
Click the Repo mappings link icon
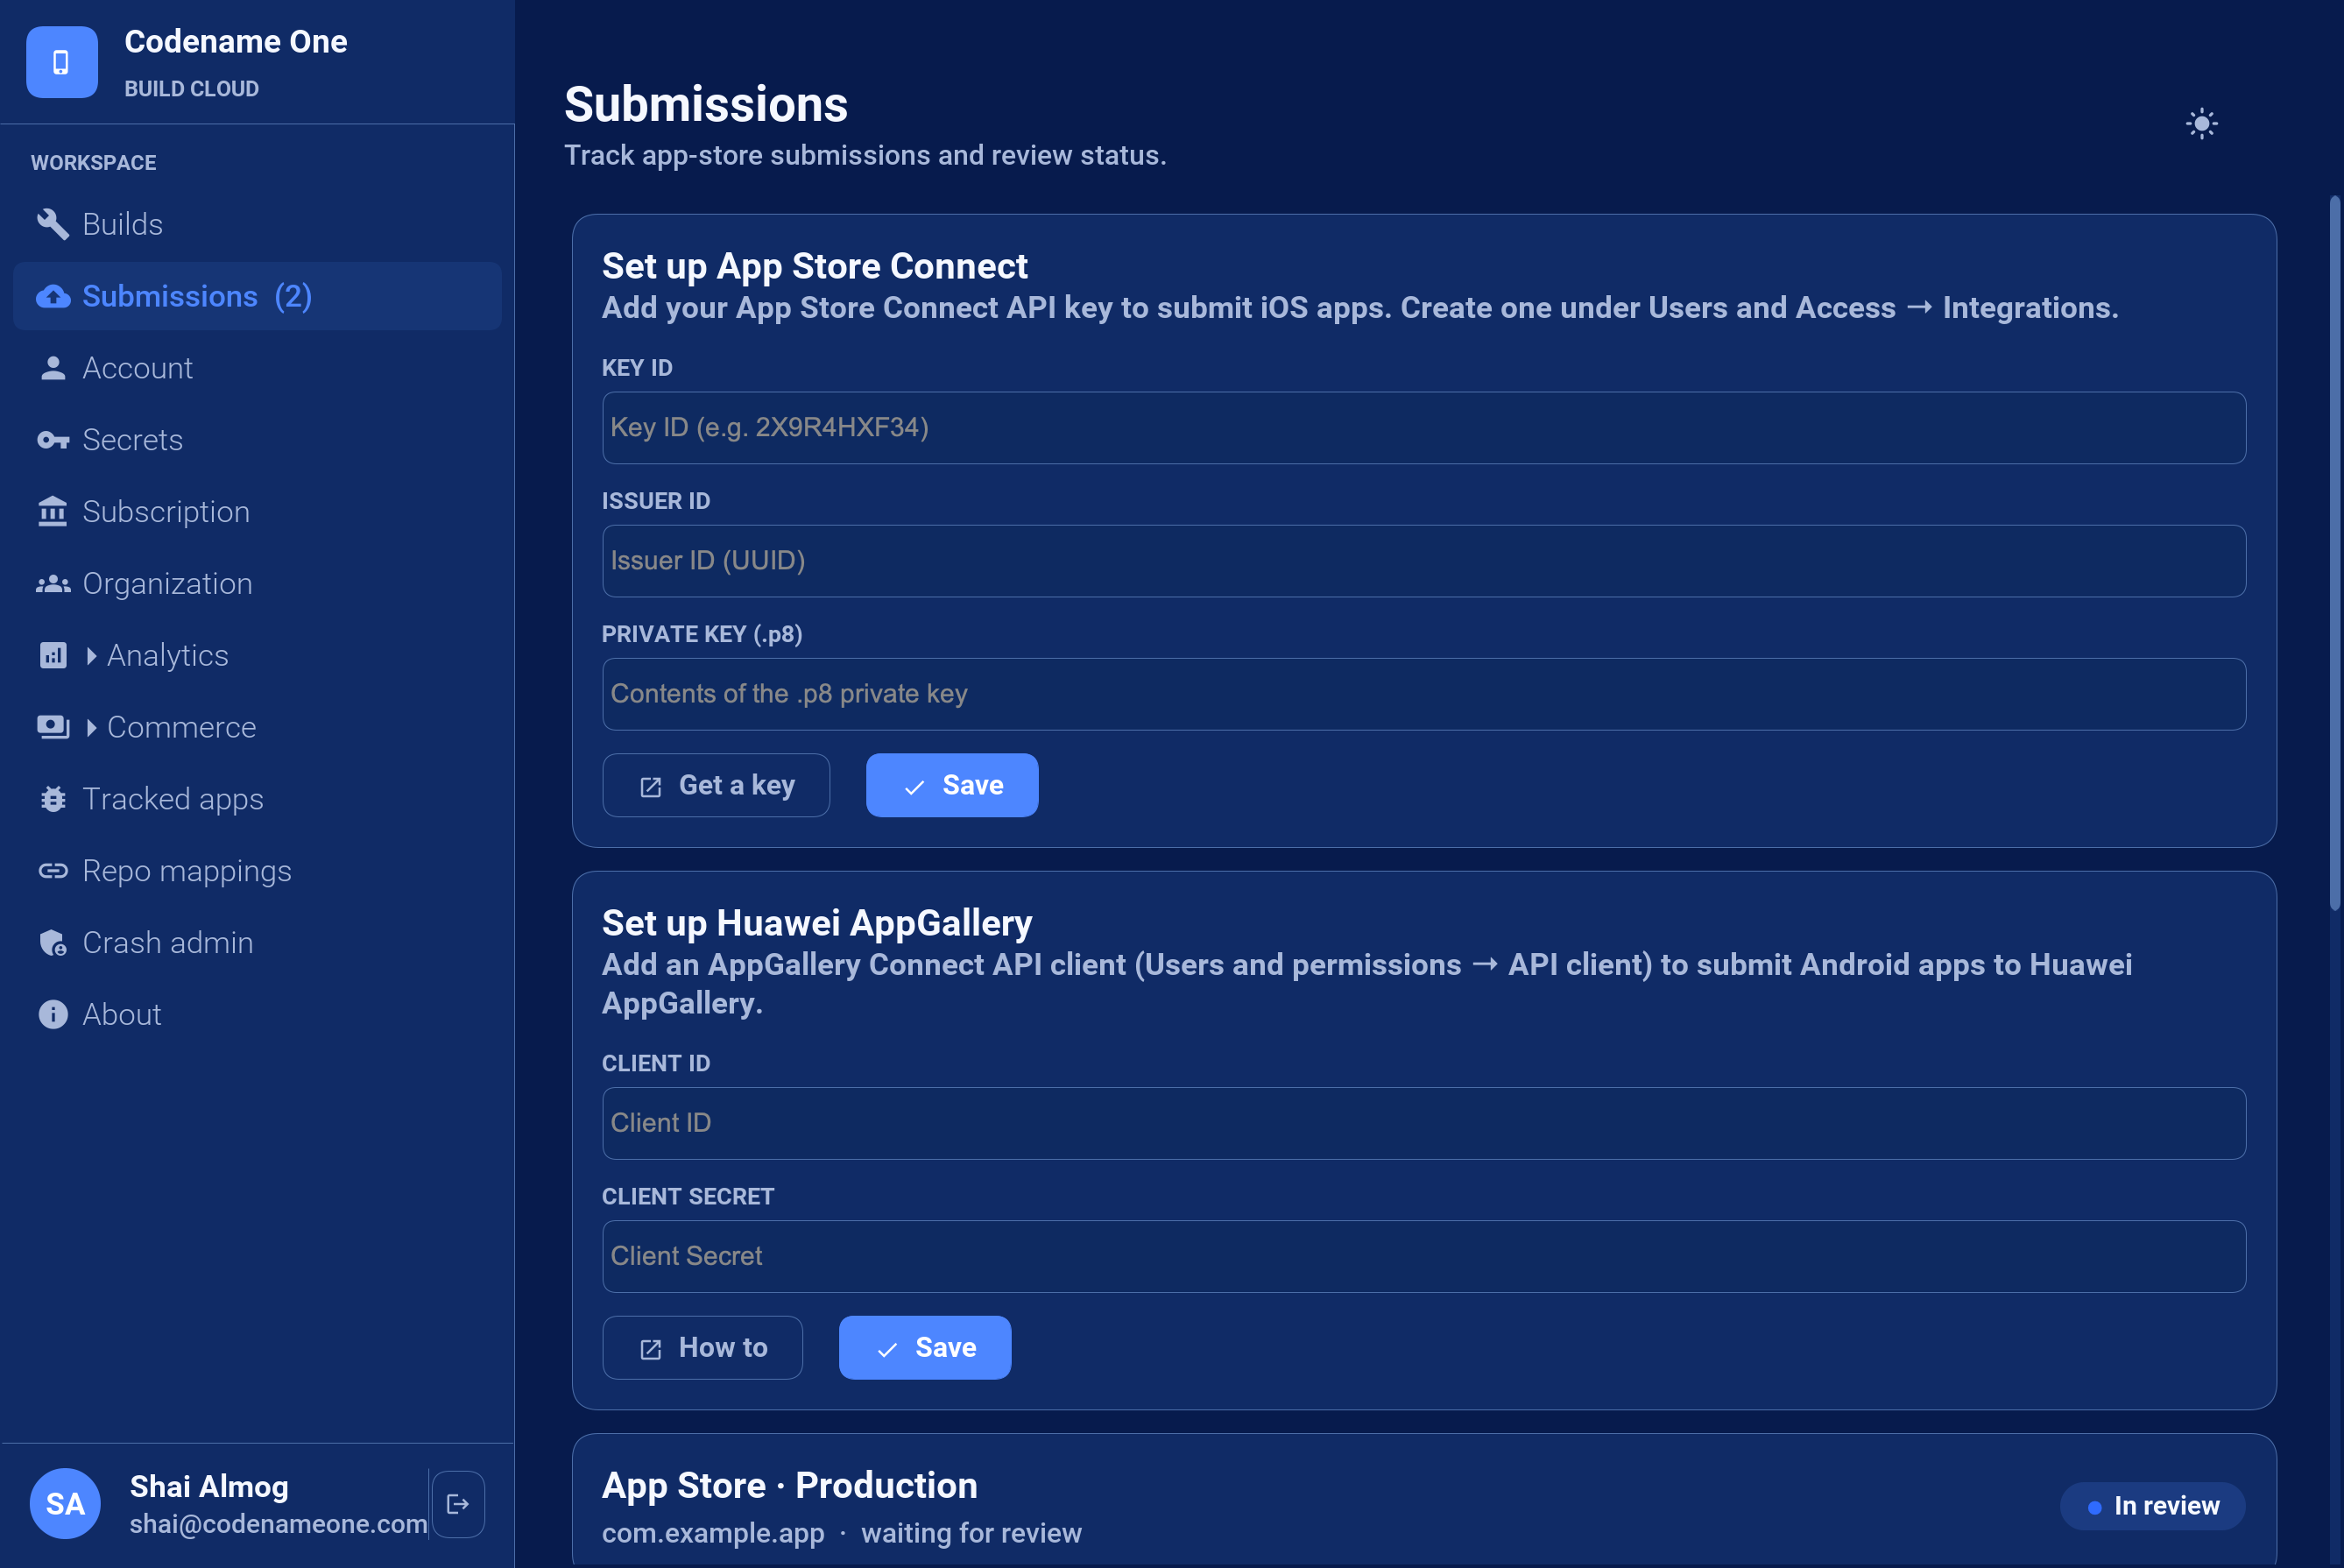pos(53,871)
